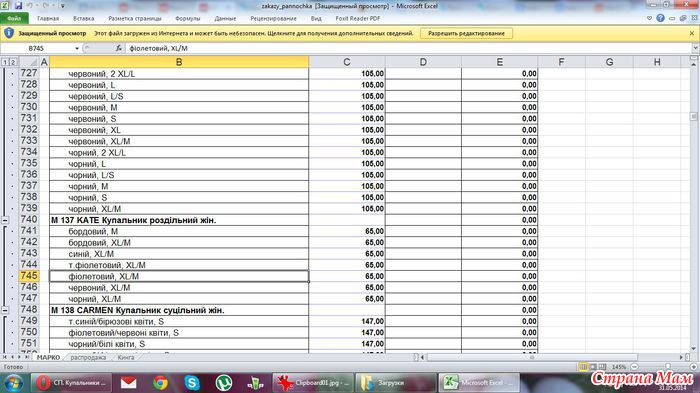Image resolution: width=700 pixels, height=393 pixels.
Task: Collapse the group at row 740
Action: point(5,220)
